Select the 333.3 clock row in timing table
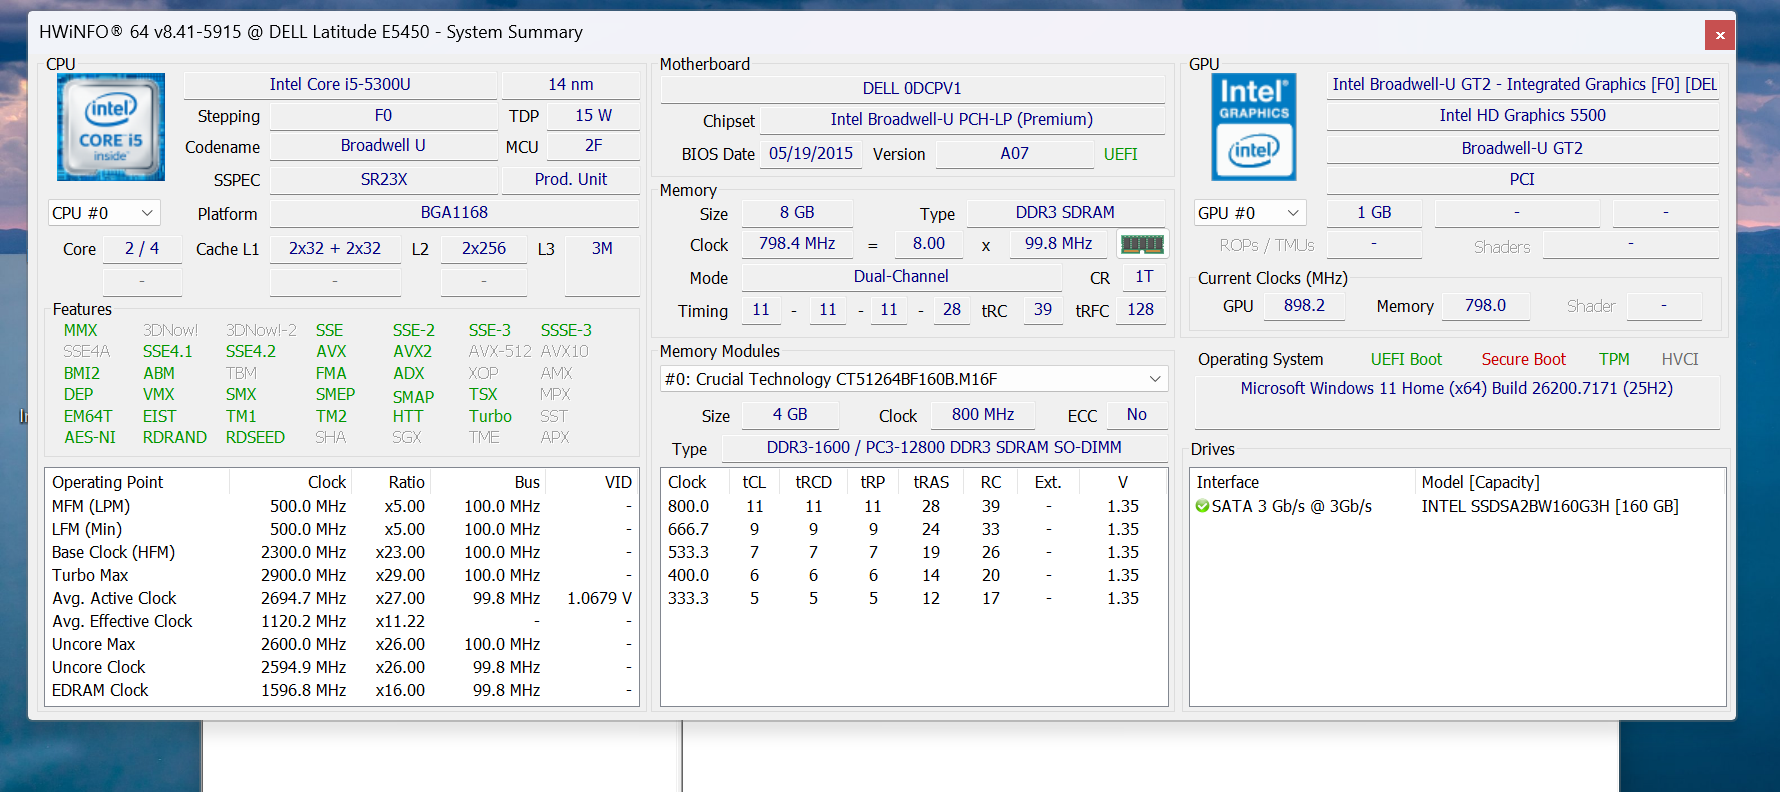Image resolution: width=1780 pixels, height=792 pixels. [x=914, y=599]
